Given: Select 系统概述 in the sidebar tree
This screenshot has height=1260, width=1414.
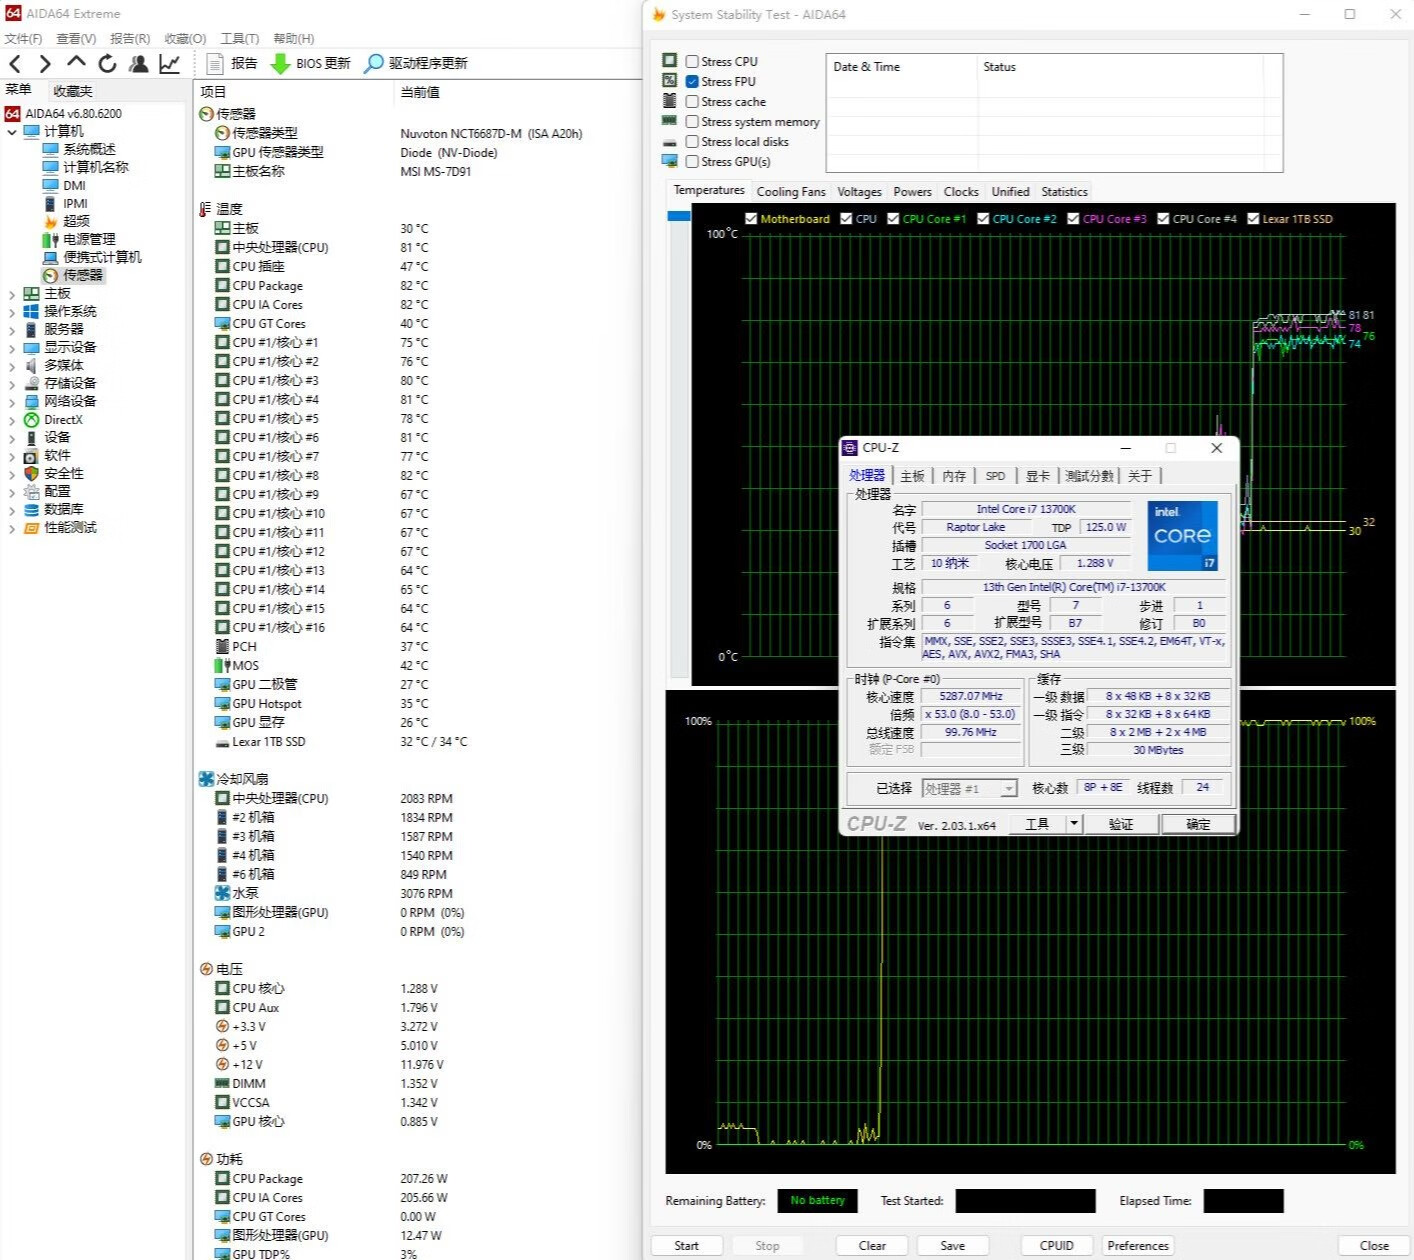Looking at the screenshot, I should [89, 149].
